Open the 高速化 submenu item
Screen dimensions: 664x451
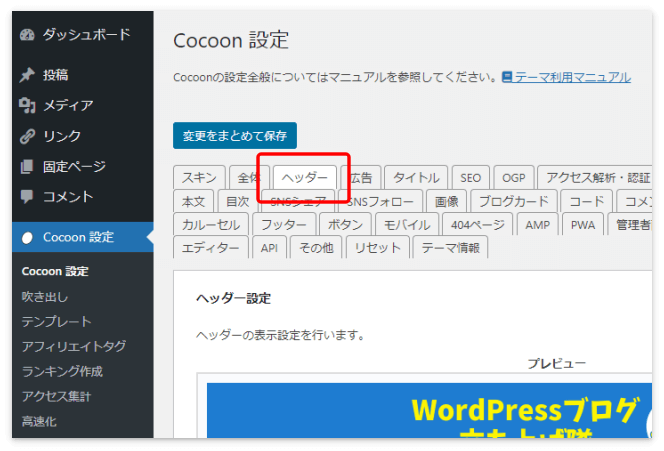click(x=39, y=421)
